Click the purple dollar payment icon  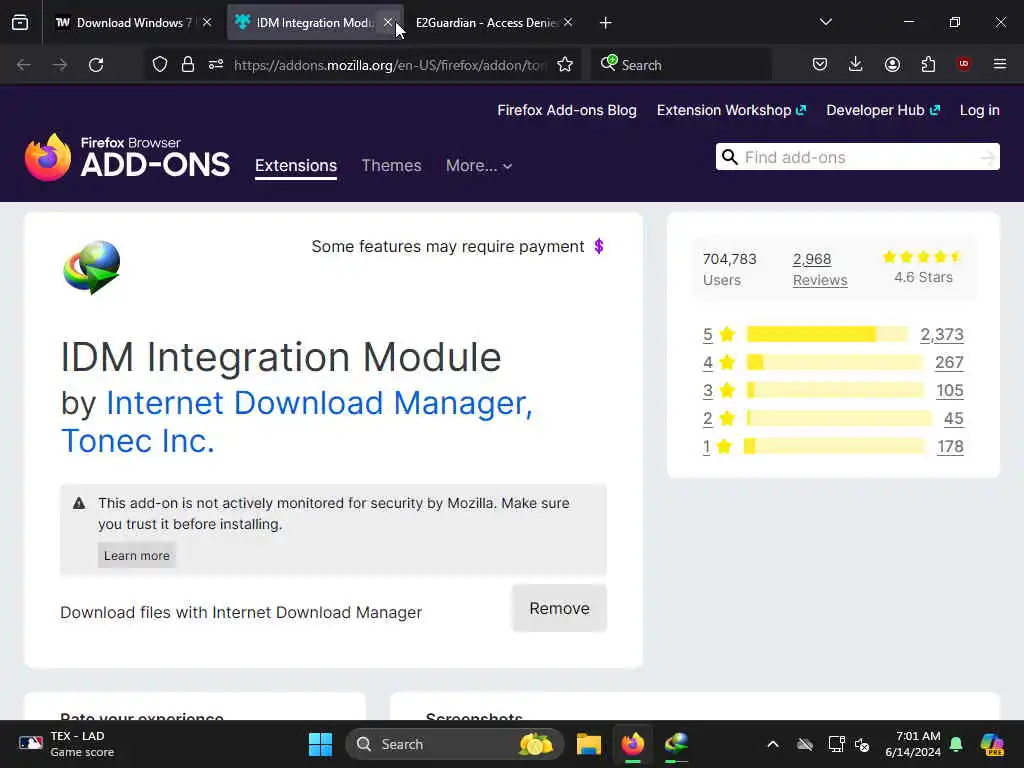coord(599,246)
